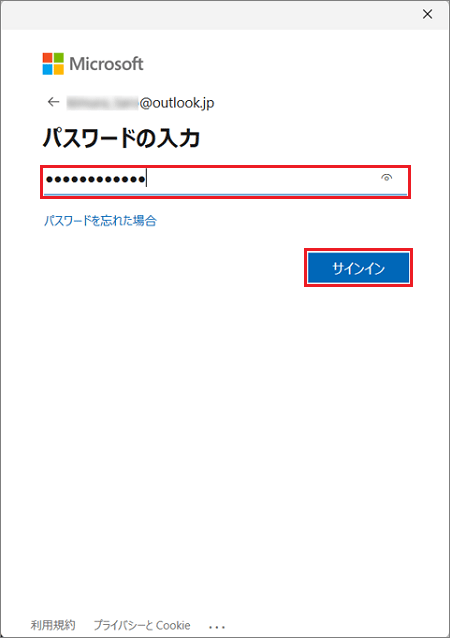
Task: Open the three-dot more options in the footer
Action: point(217,627)
